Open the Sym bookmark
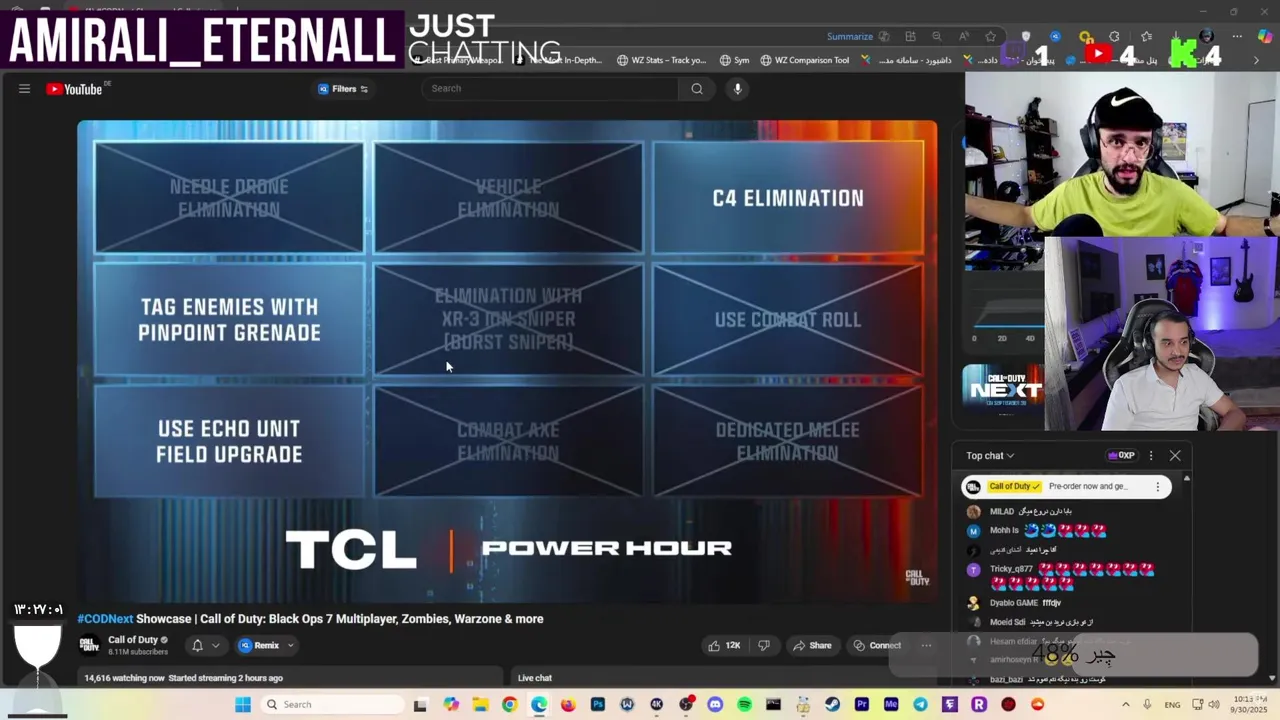1280x720 pixels. 734,60
